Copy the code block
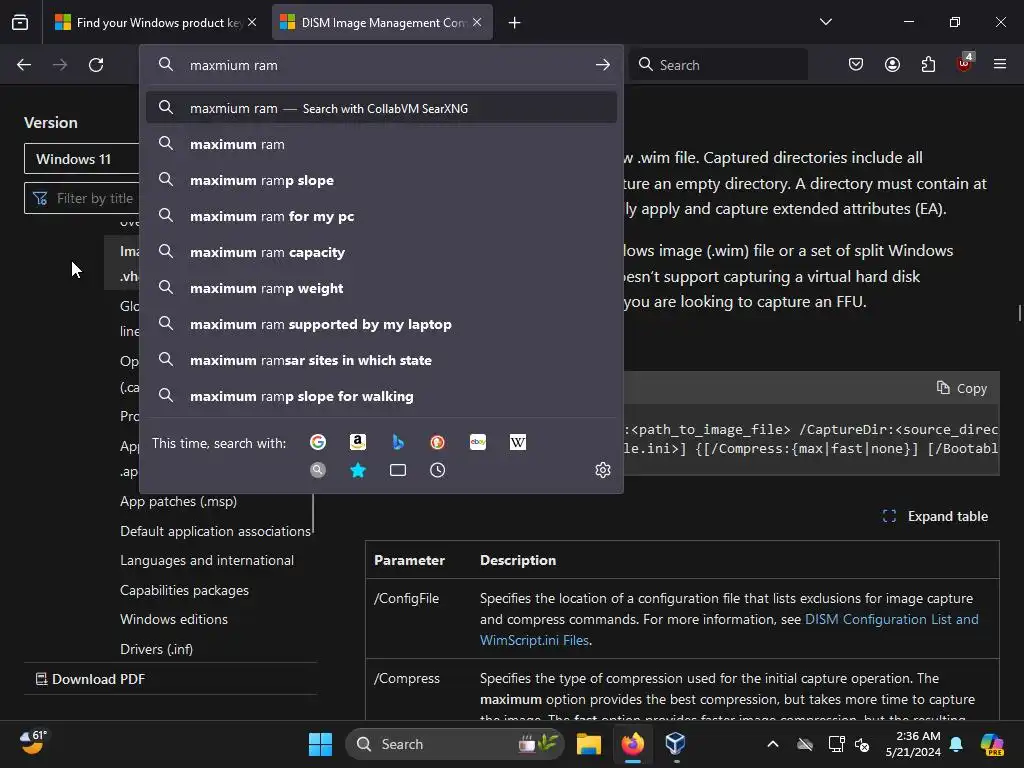 (x=962, y=388)
